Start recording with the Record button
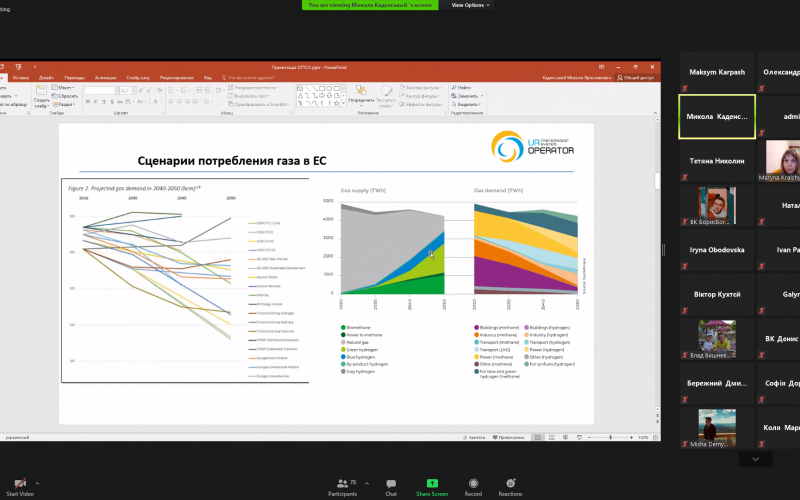 pyautogui.click(x=473, y=487)
